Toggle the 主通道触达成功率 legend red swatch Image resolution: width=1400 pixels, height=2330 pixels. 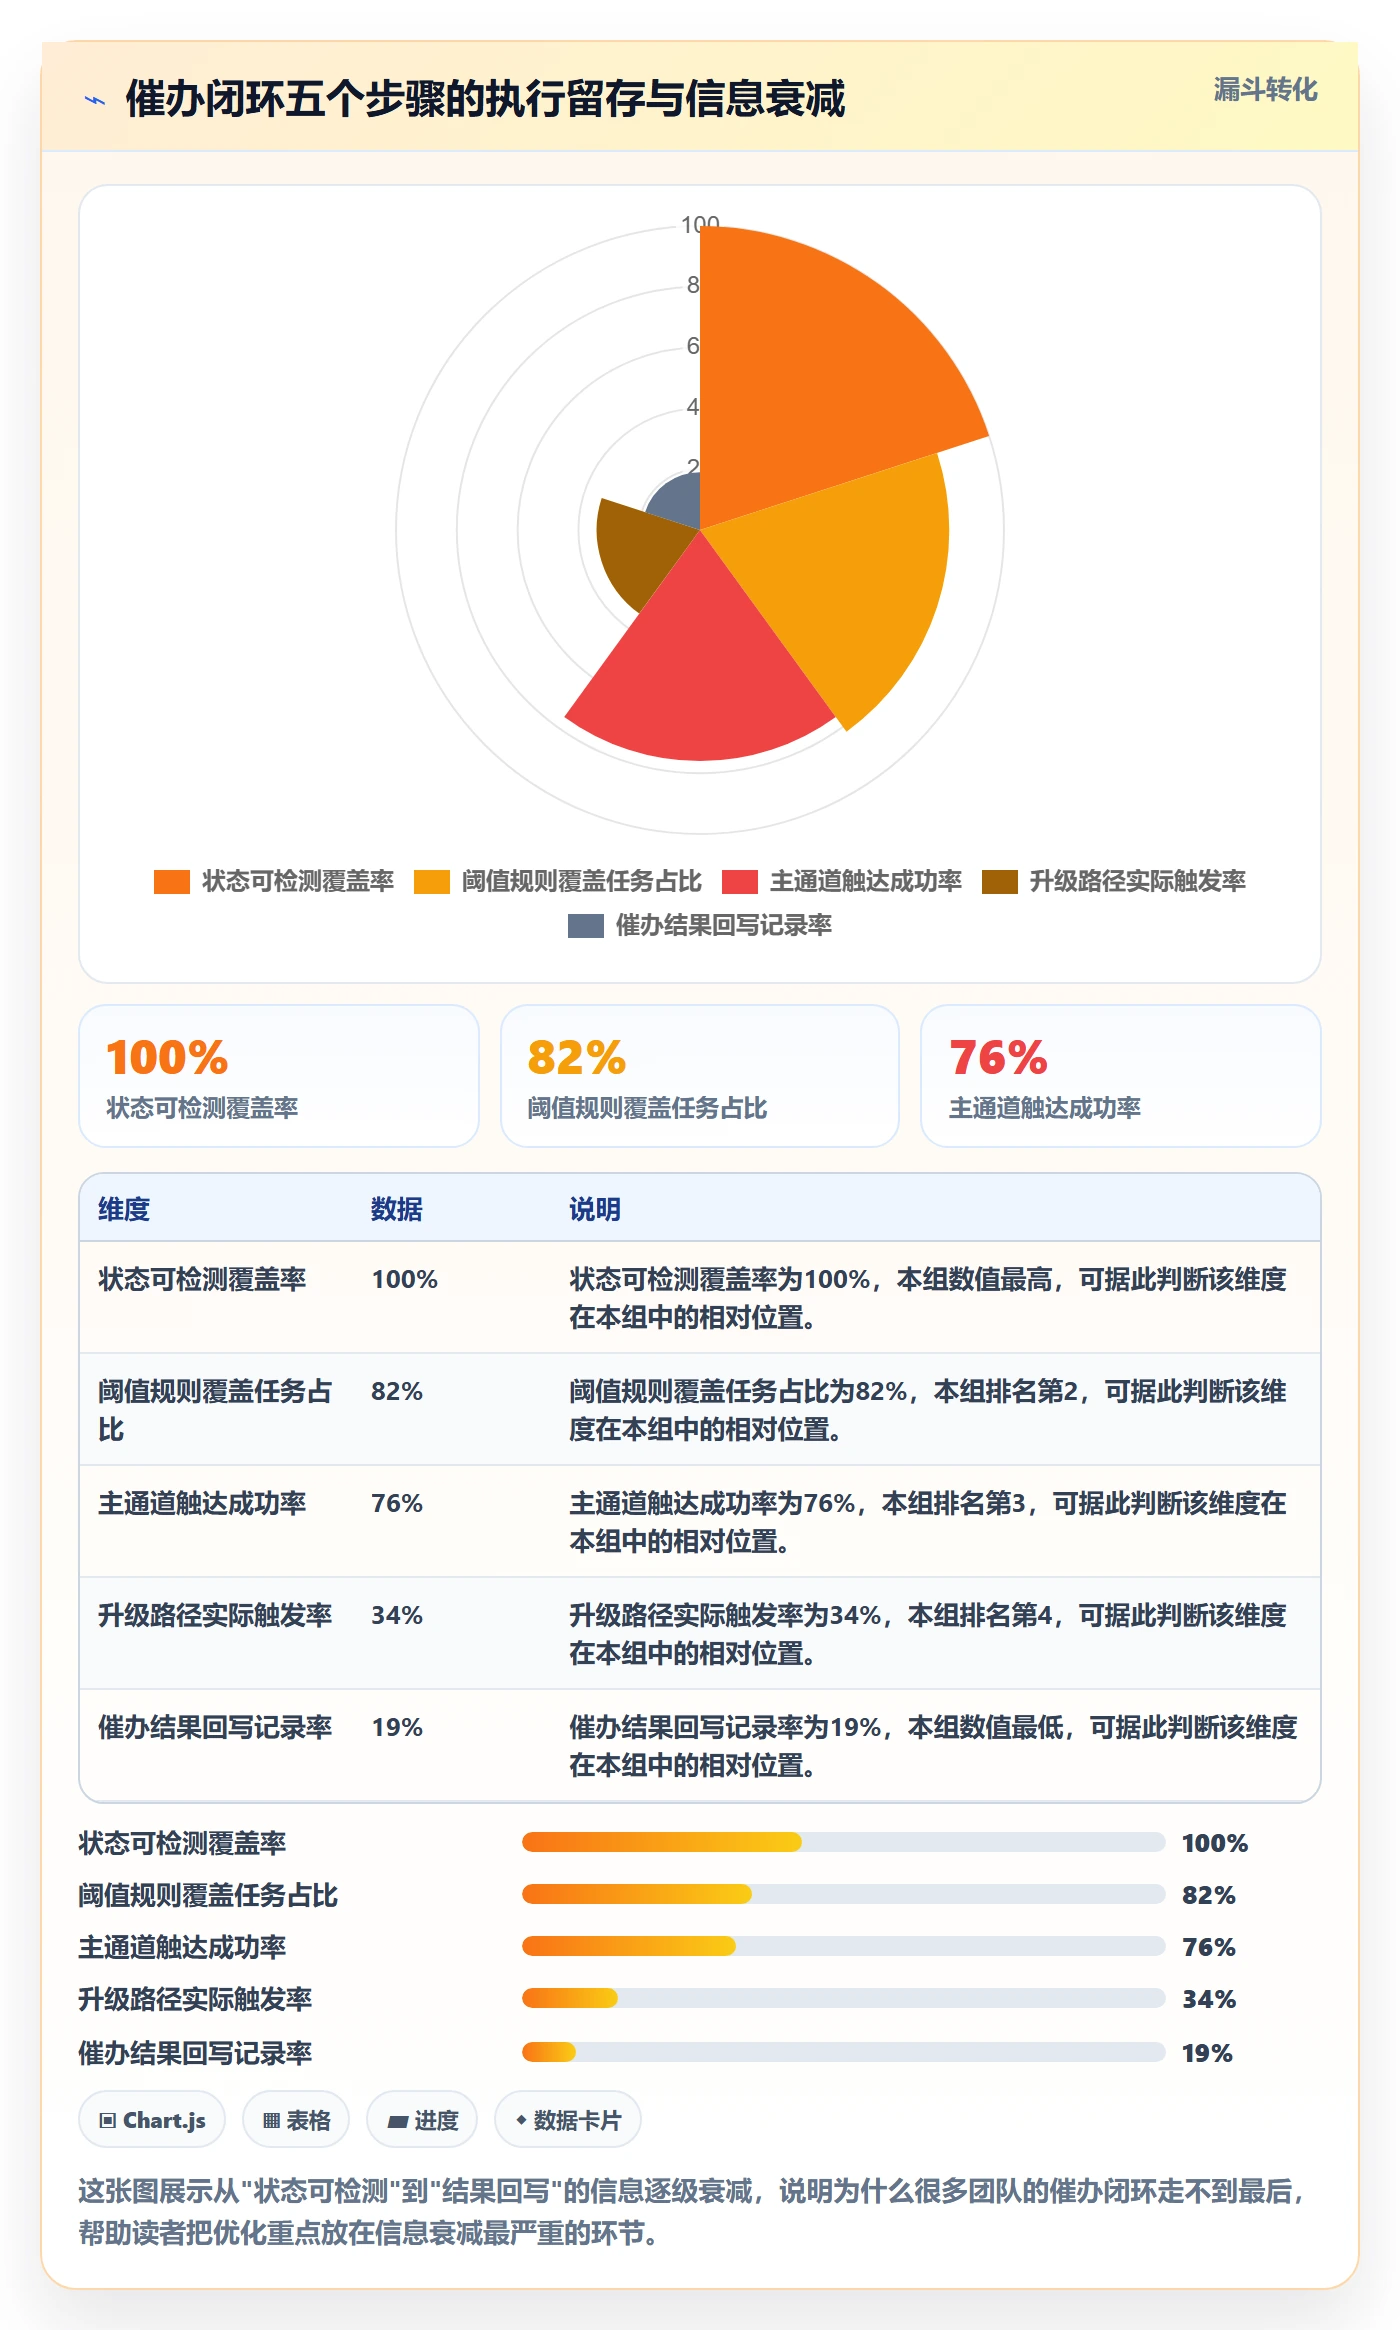739,881
